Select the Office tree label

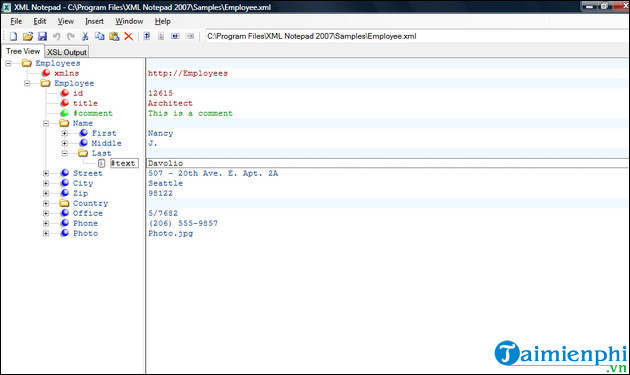pyautogui.click(x=88, y=213)
